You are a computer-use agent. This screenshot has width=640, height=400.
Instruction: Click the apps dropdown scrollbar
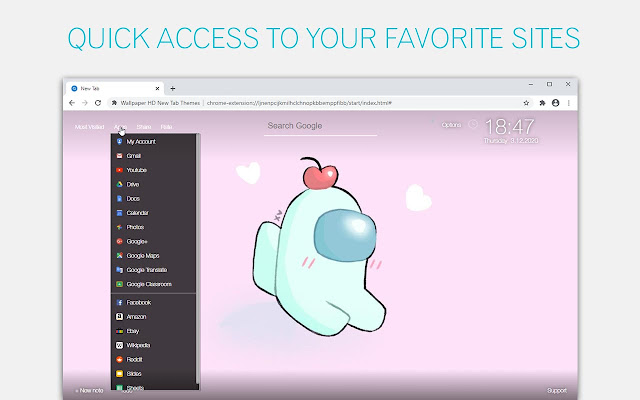[x=198, y=261]
